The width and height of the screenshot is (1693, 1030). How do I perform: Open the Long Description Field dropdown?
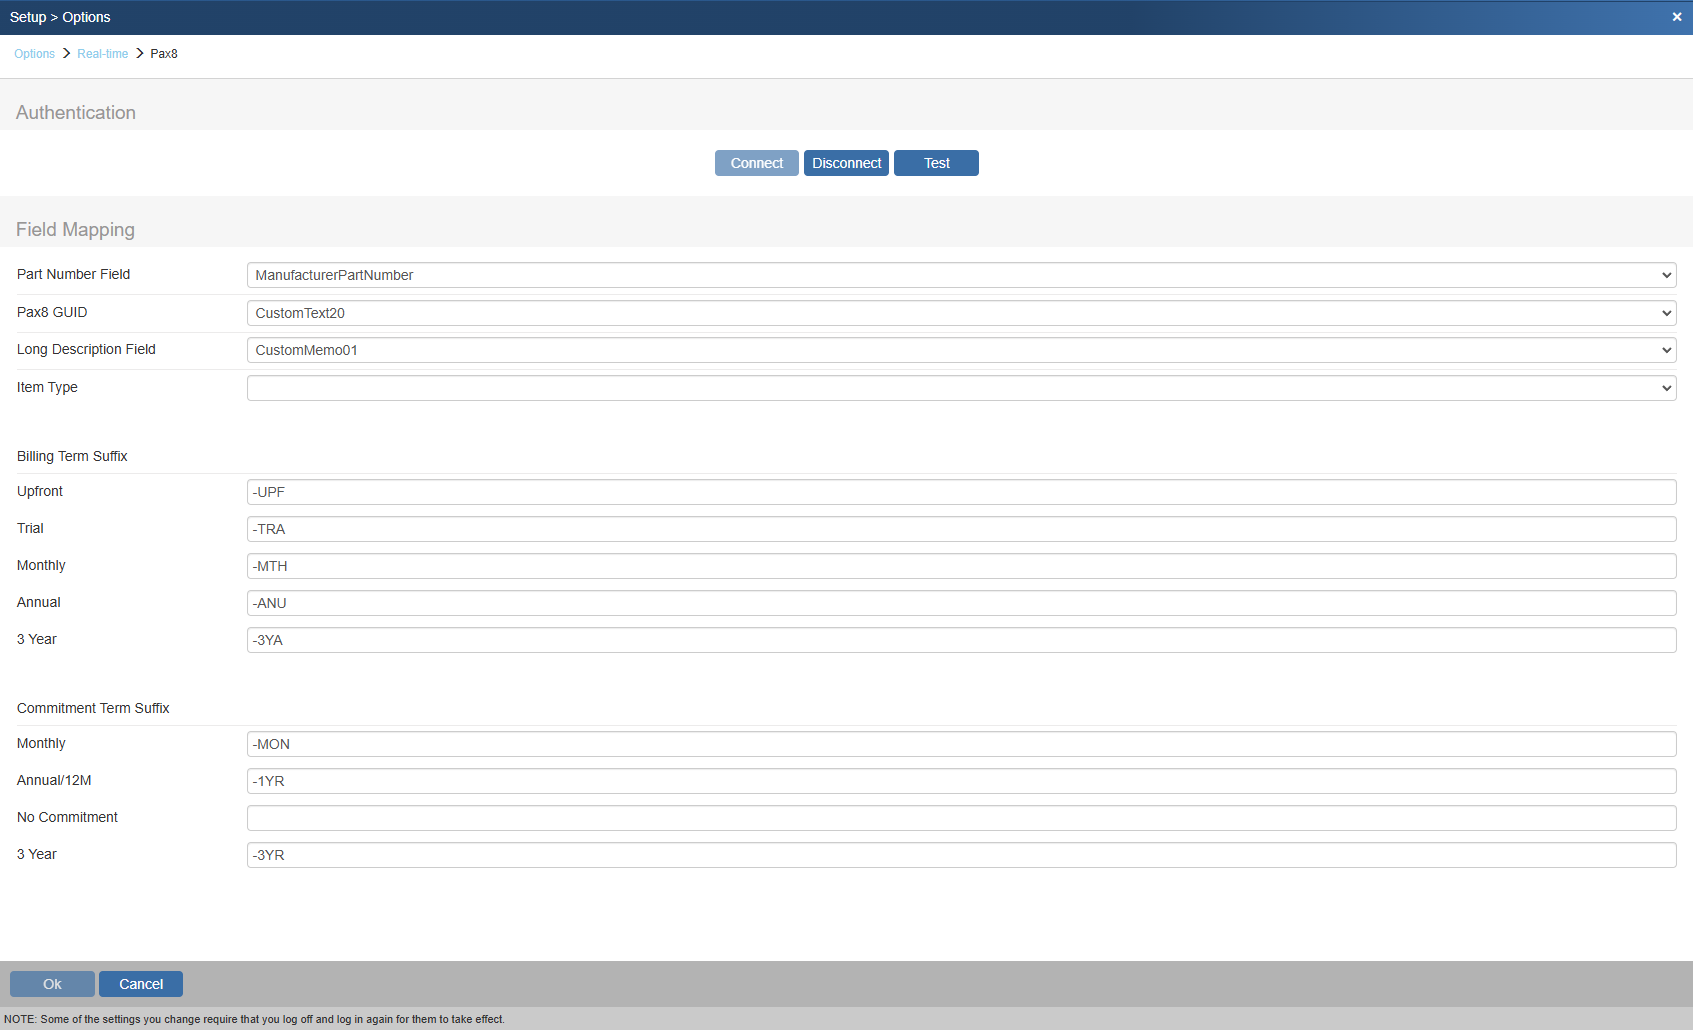click(x=960, y=350)
